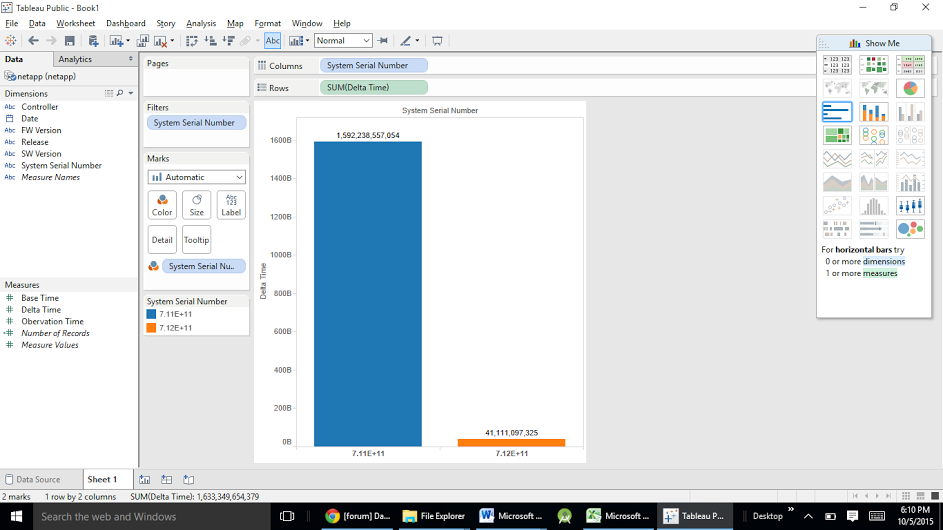Viewport: 943px width, 530px height.
Task: Choose treemap in Show Me
Action: pos(837,135)
